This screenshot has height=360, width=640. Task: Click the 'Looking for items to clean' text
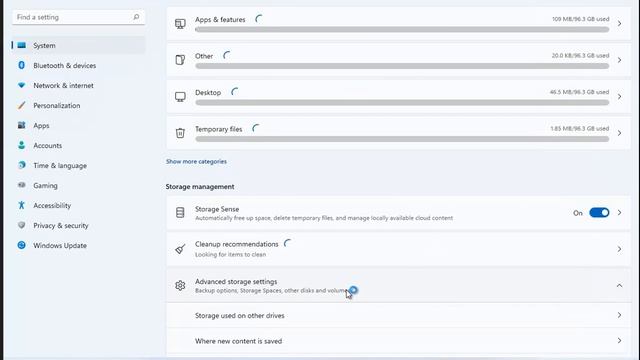tap(231, 254)
